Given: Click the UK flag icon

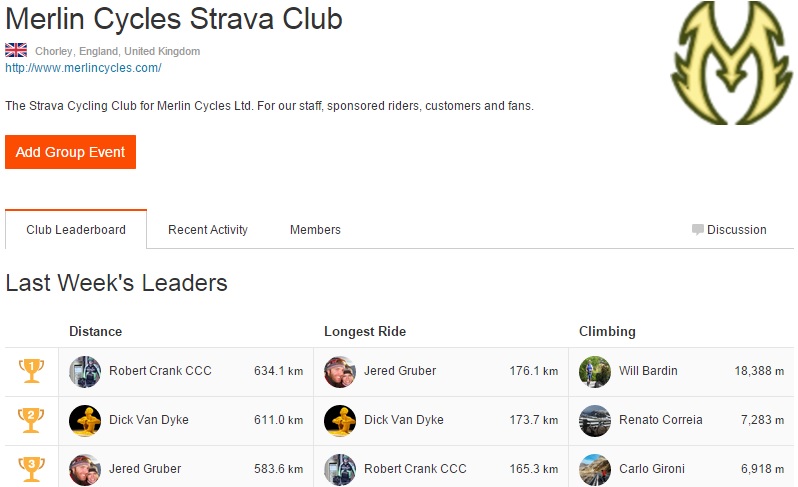Looking at the screenshot, I should pyautogui.click(x=16, y=50).
